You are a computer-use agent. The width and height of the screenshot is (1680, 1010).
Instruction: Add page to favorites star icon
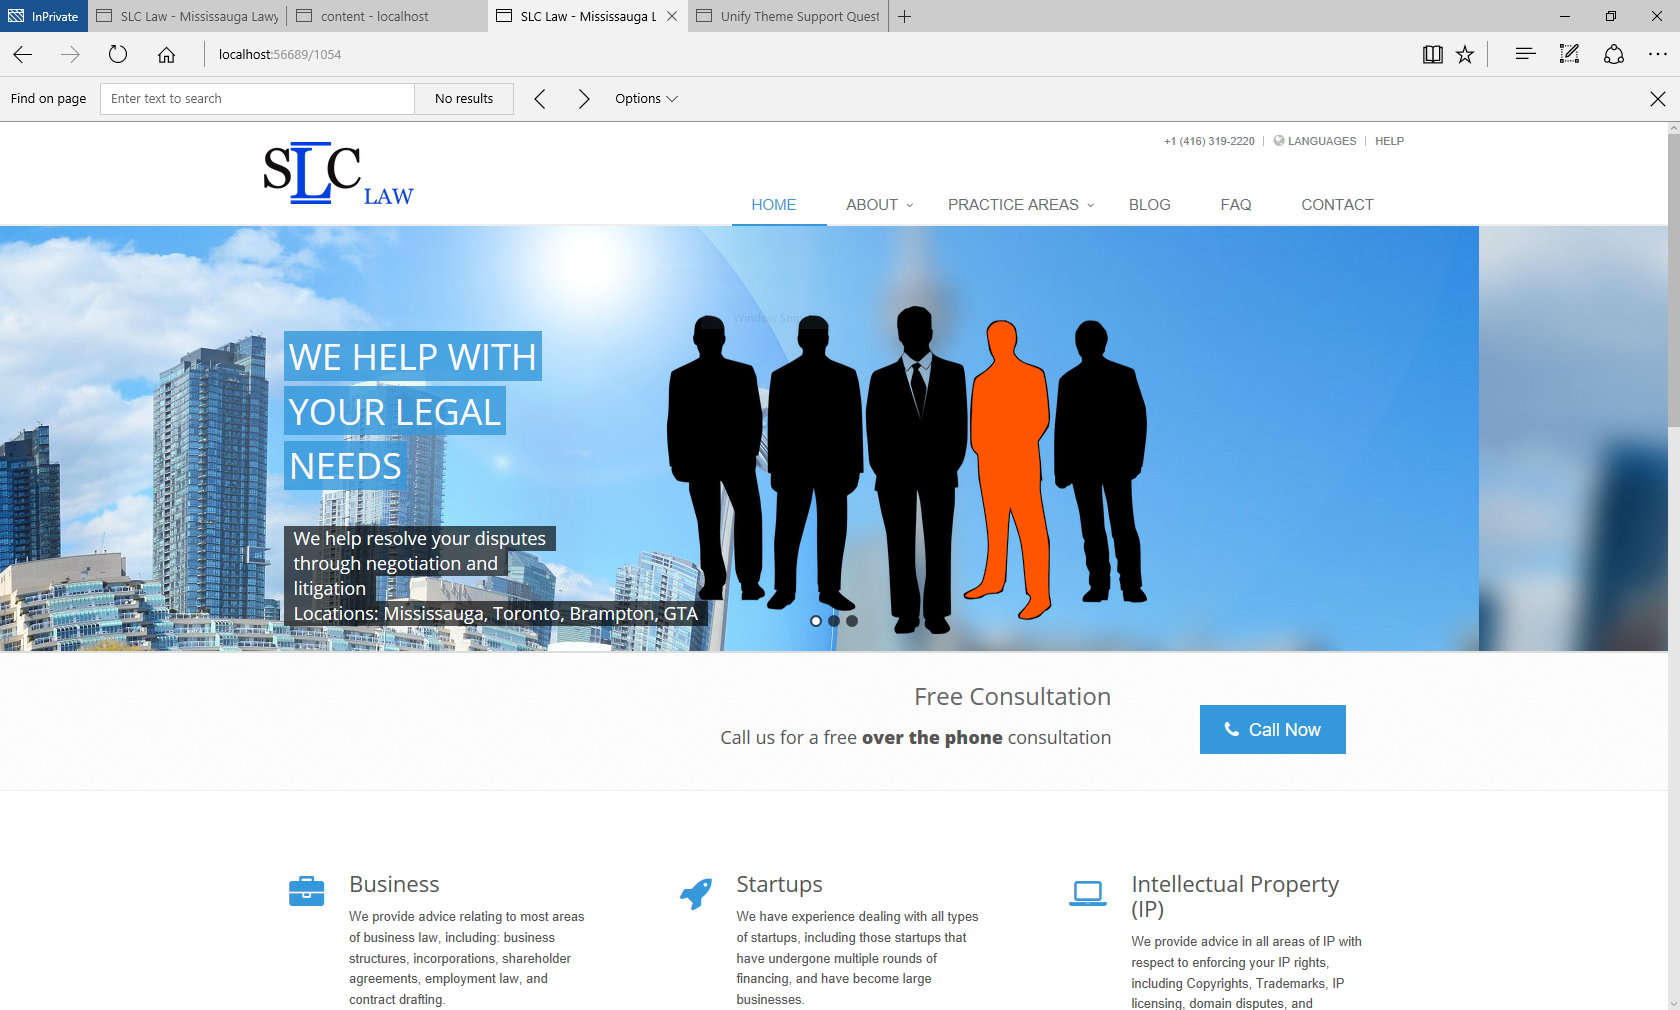(x=1465, y=55)
